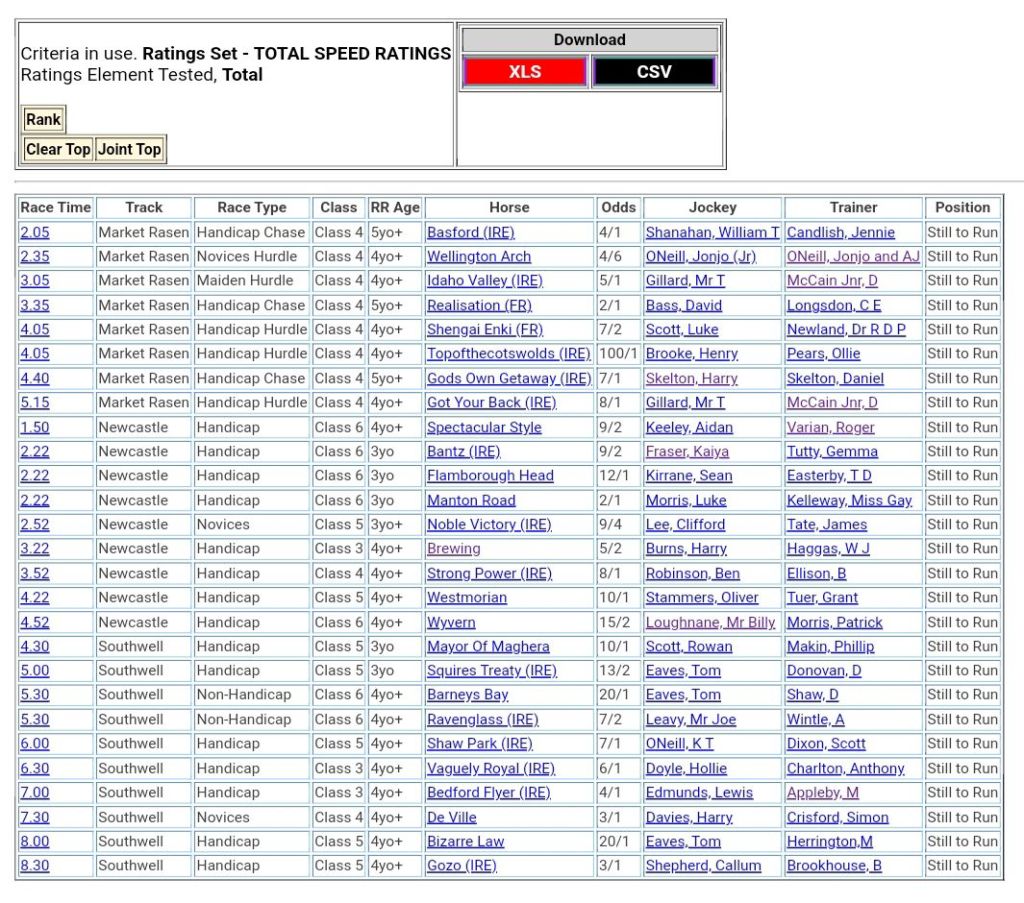Click jockey link Skelton, Harry

tap(691, 378)
